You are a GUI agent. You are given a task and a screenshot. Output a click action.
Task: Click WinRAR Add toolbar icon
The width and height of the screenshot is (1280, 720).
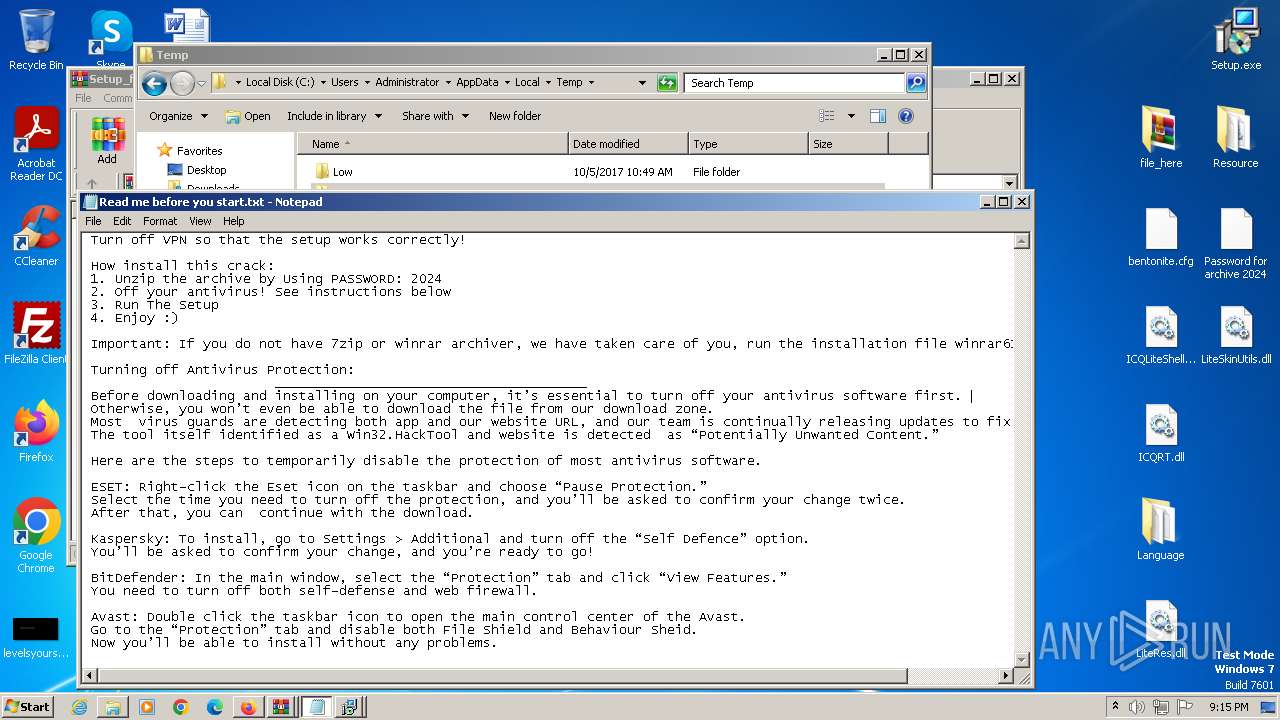coord(107,140)
